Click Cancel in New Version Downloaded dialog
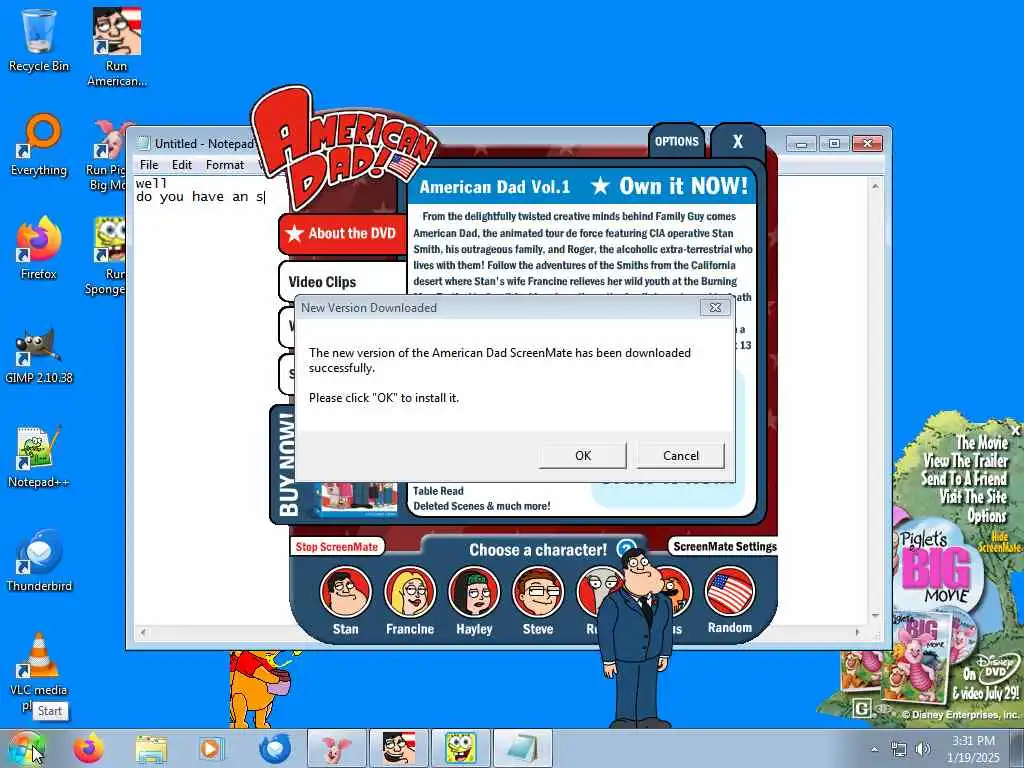The height and width of the screenshot is (768, 1024). pyautogui.click(x=680, y=456)
